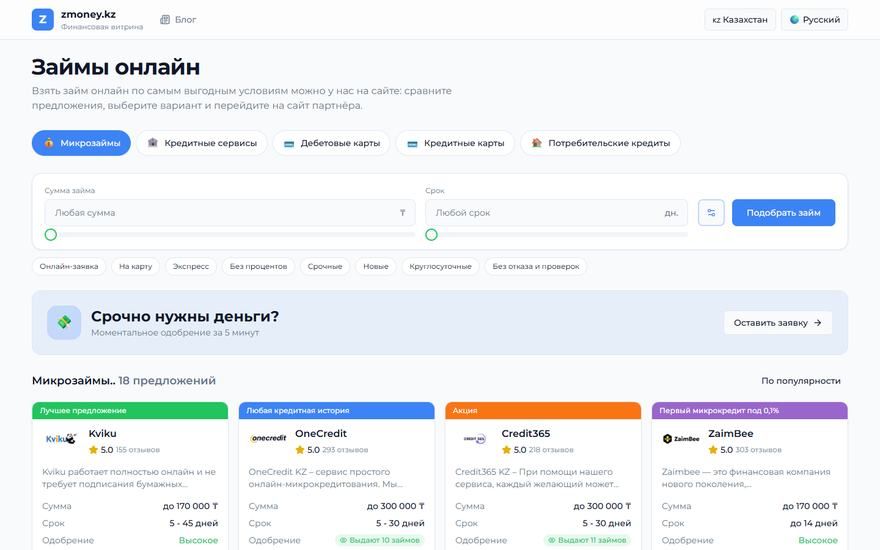Click ZaimBee's Высокое approval value

pyautogui.click(x=818, y=540)
